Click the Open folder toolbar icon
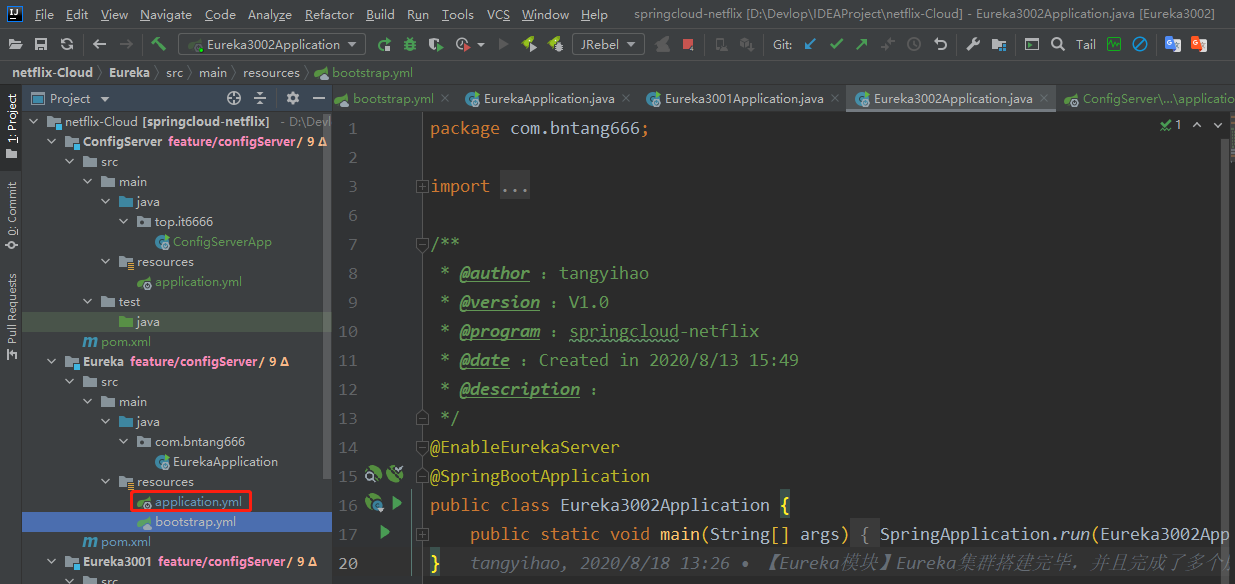Image resolution: width=1235 pixels, height=584 pixels. (x=16, y=44)
